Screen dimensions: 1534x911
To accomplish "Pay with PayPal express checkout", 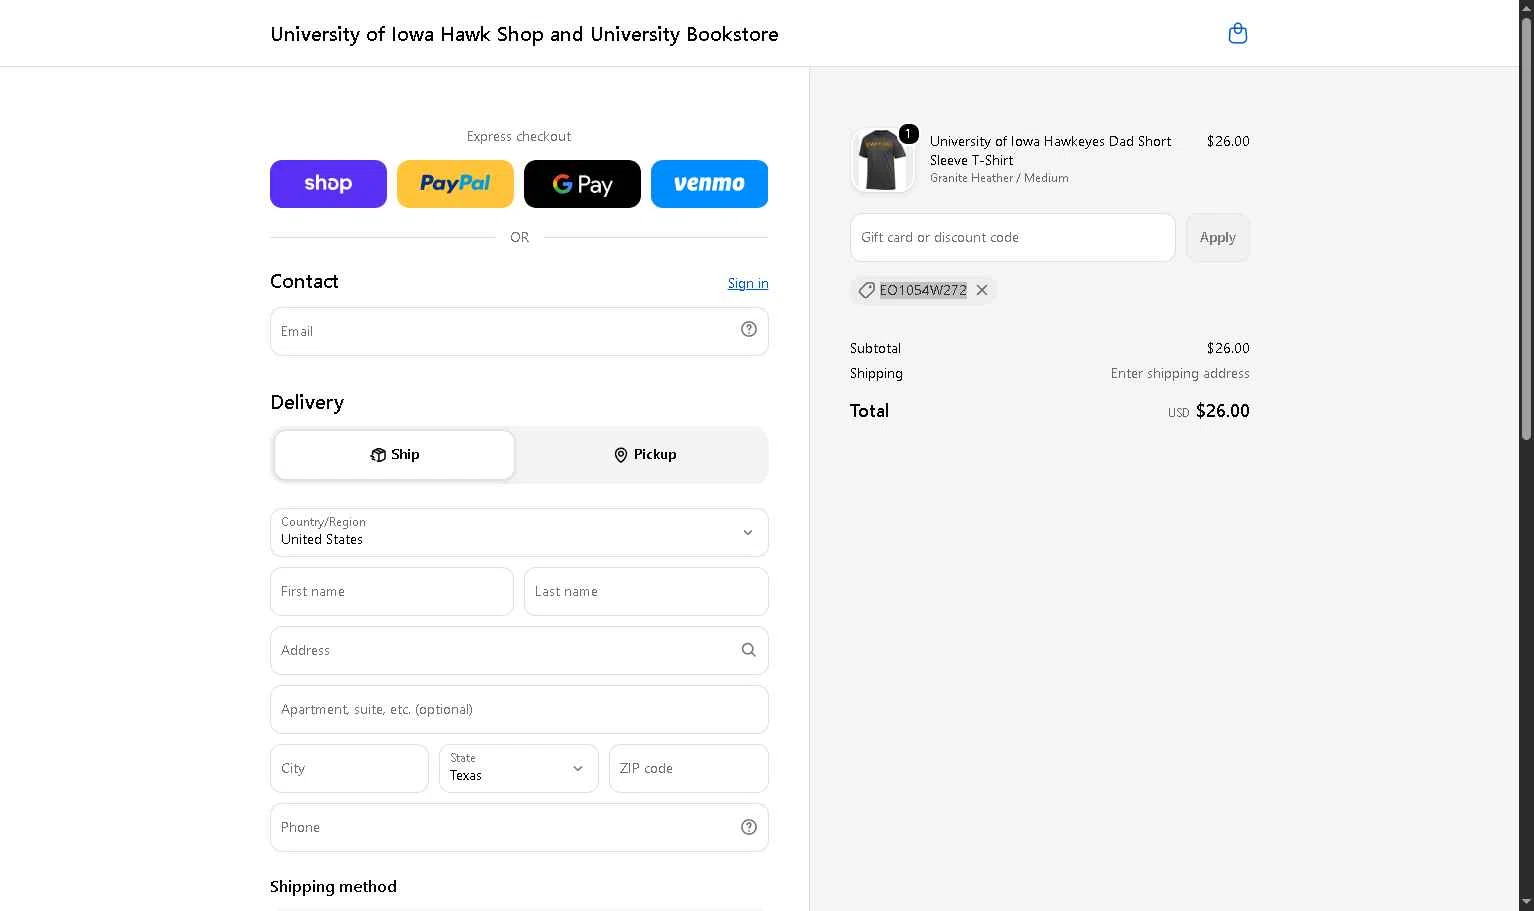I will point(455,184).
